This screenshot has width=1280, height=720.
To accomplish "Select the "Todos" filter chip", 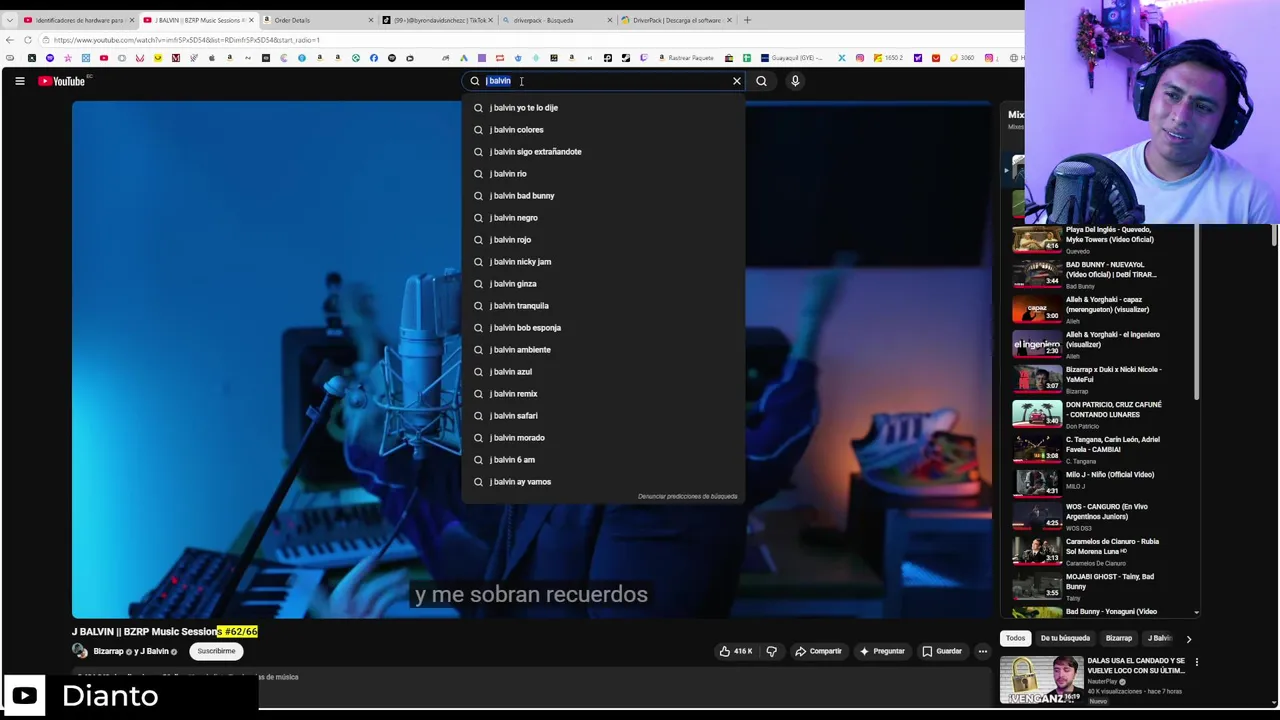I will 1015,638.
